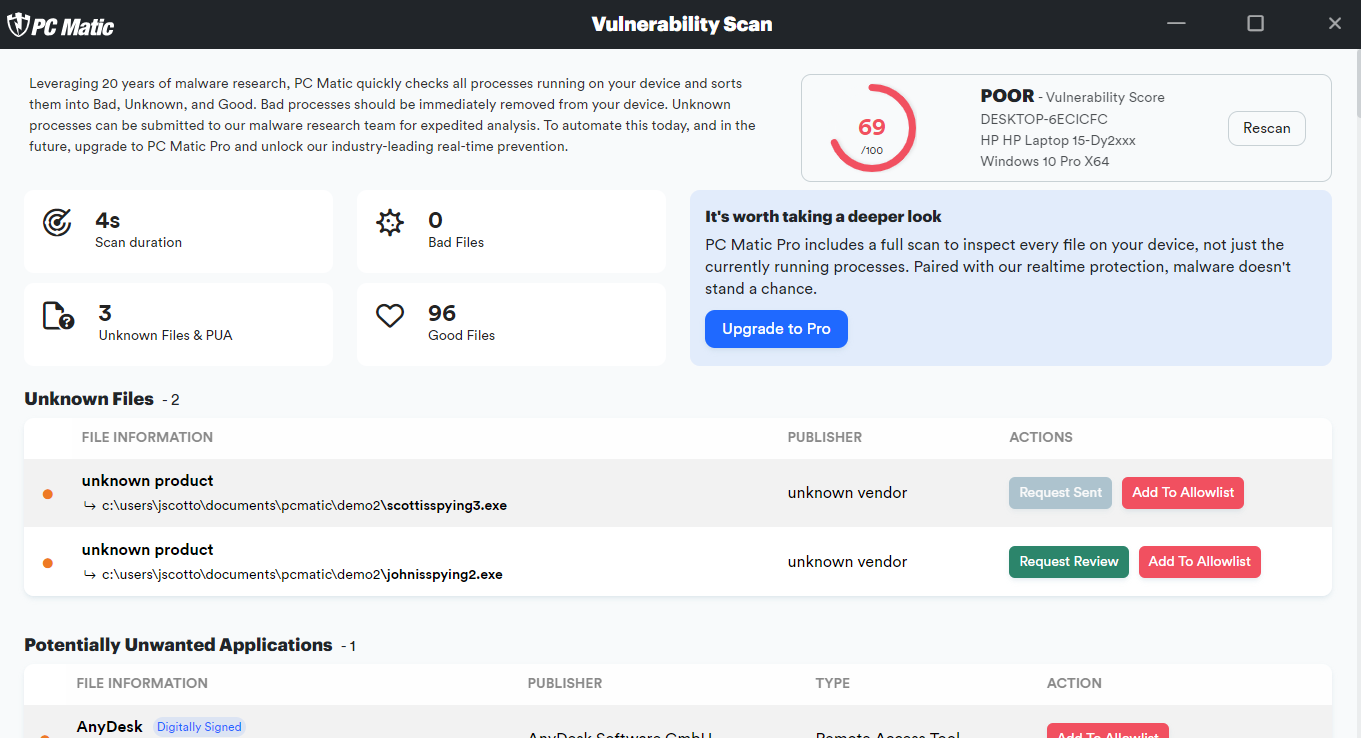This screenshot has height=738, width=1361.
Task: Click the arrow icon beside johnisspying2.exe path
Action: 90,575
